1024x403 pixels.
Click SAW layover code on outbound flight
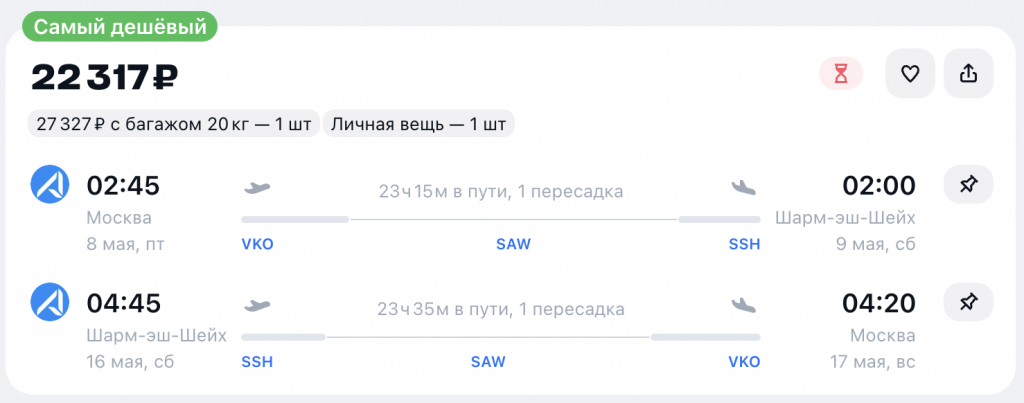[513, 244]
